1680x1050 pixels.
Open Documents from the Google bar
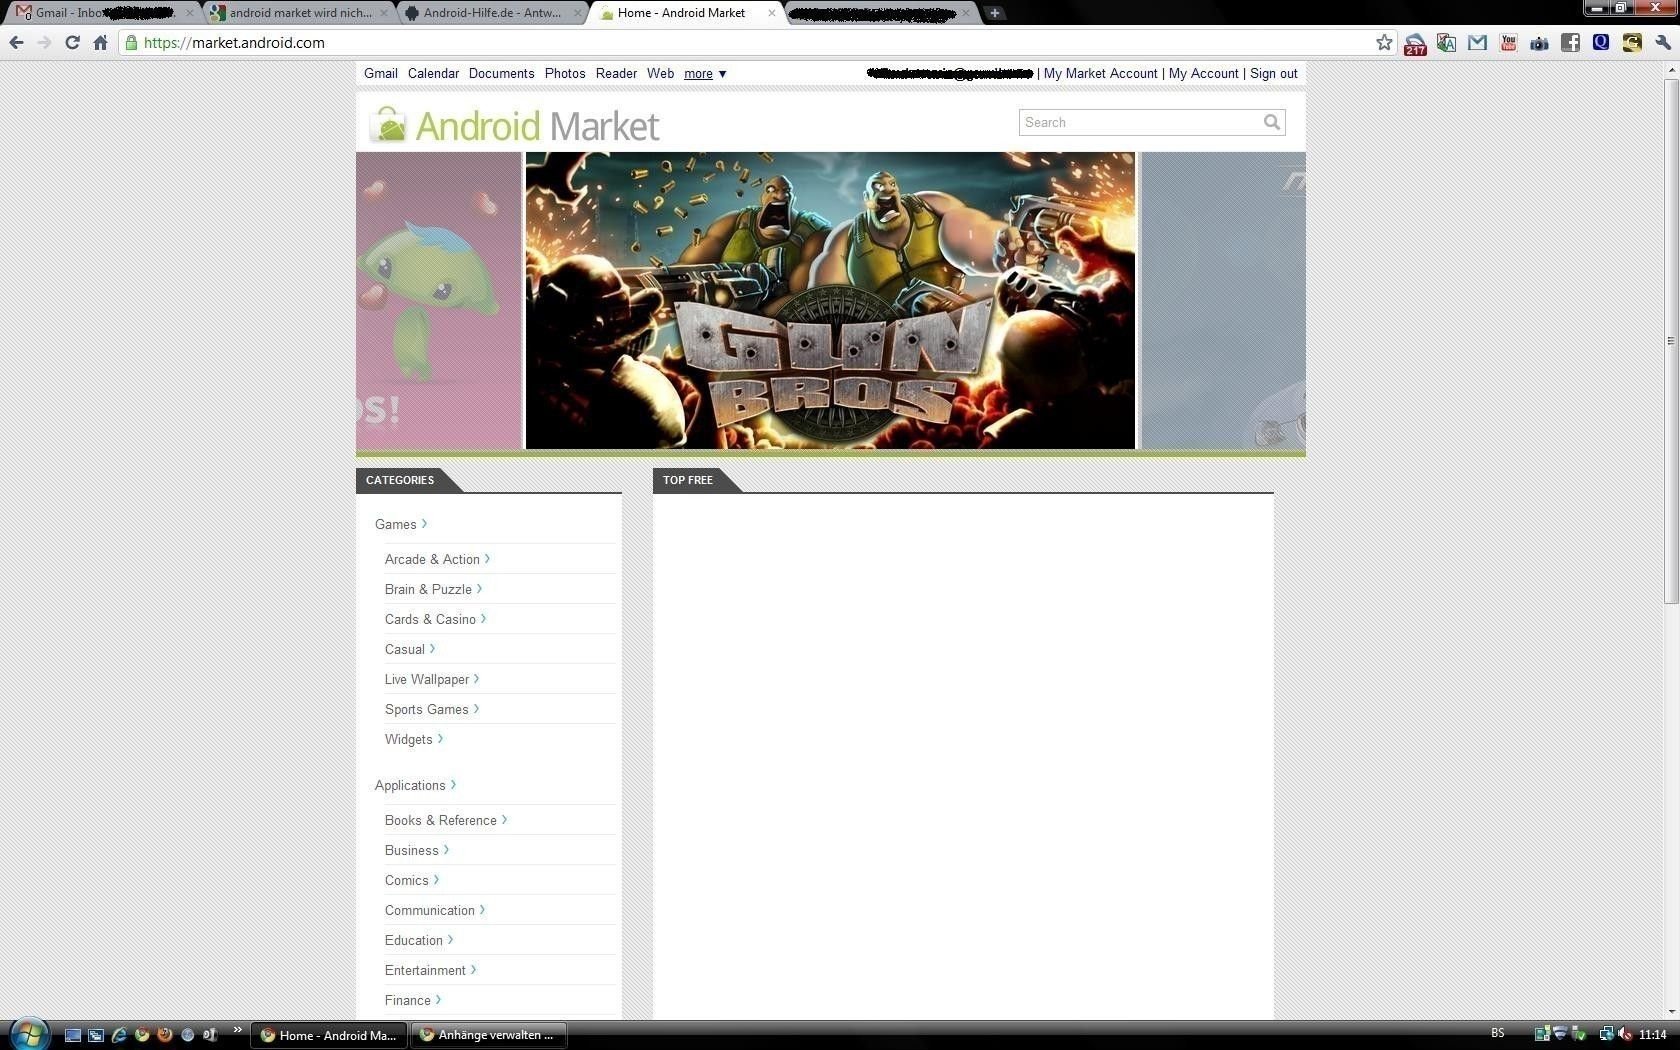(501, 73)
